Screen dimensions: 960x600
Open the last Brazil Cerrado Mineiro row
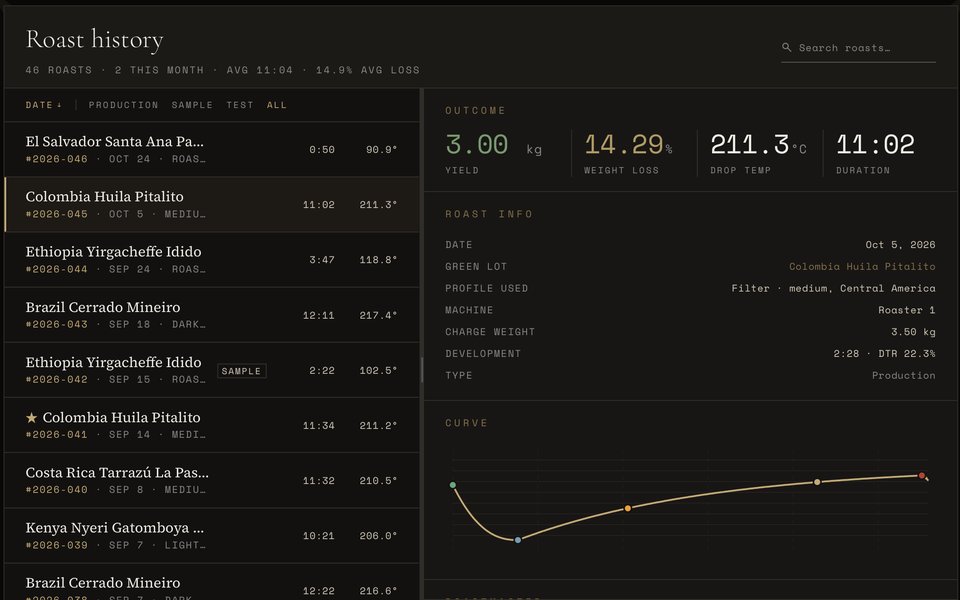pos(212,582)
